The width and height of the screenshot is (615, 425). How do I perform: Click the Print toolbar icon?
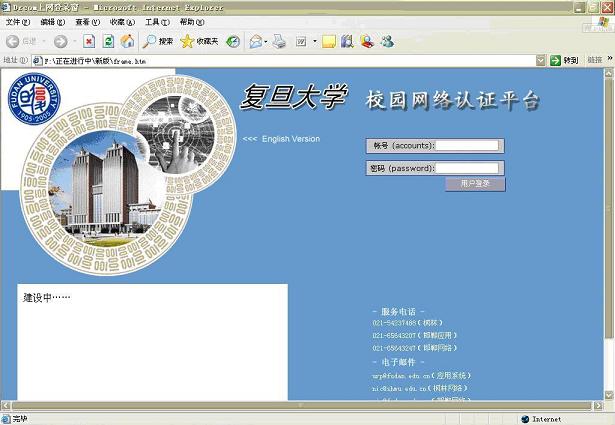click(280, 41)
